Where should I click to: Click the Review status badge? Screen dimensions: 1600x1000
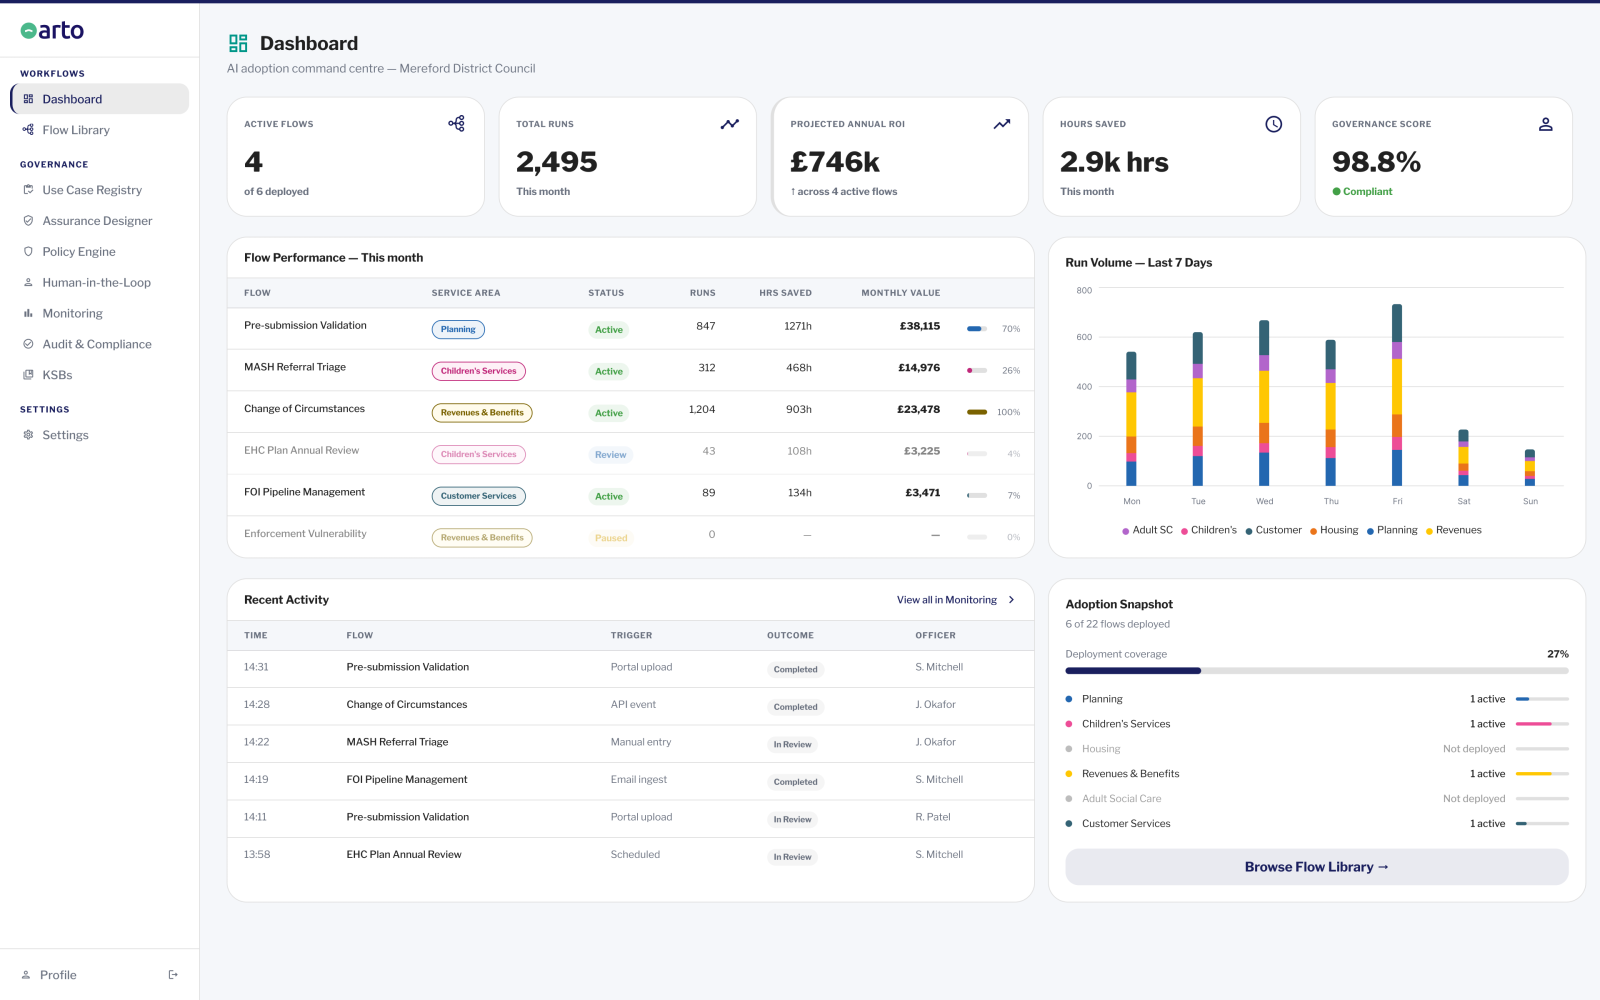click(611, 455)
